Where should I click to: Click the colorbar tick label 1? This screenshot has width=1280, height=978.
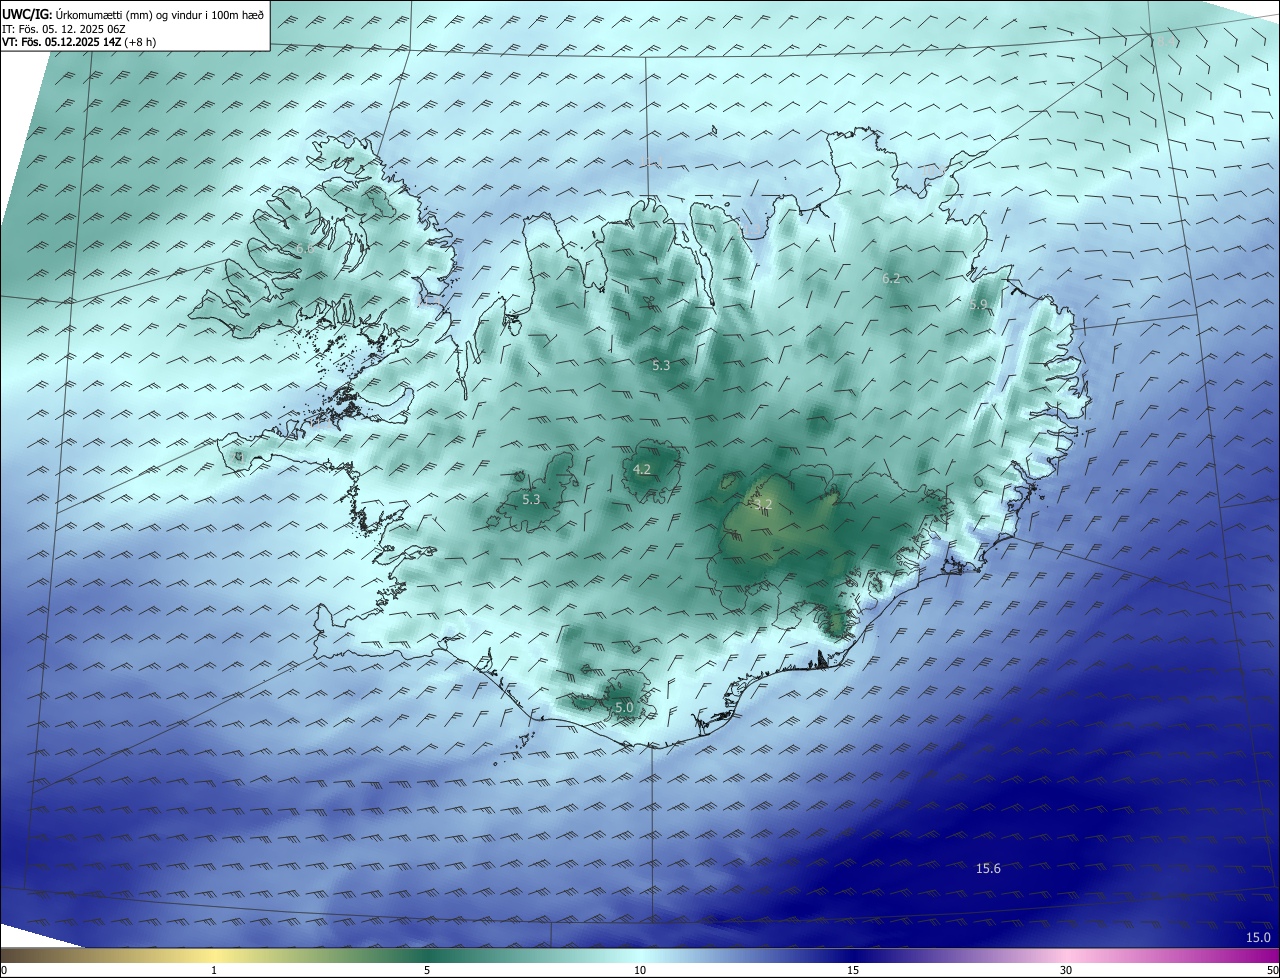pyautogui.click(x=214, y=970)
